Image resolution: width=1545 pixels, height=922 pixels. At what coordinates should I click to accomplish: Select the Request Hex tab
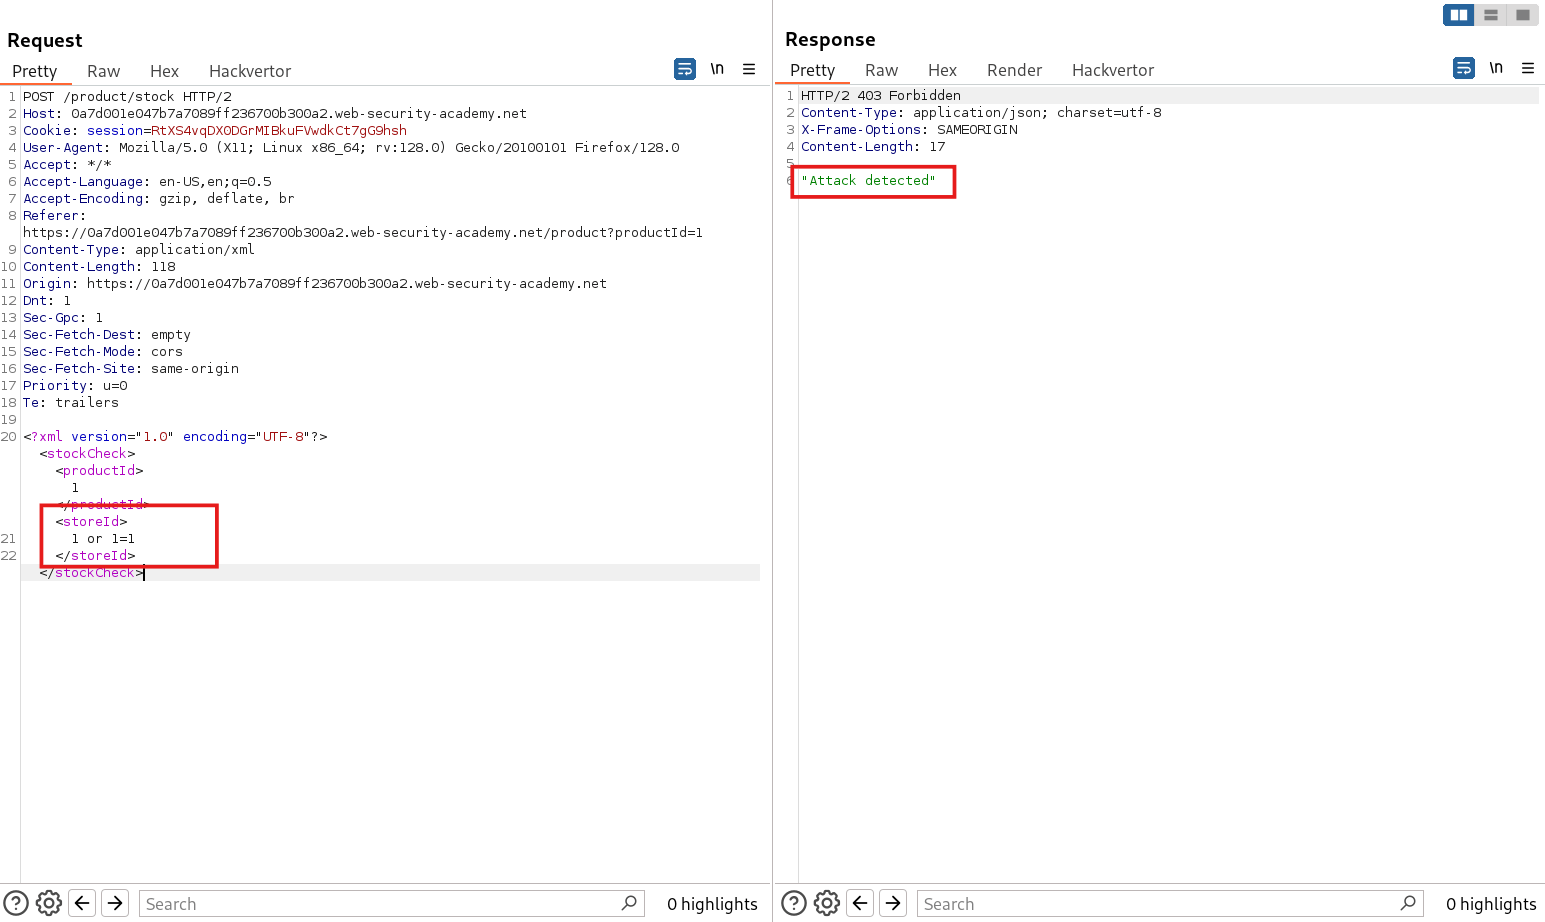(164, 71)
